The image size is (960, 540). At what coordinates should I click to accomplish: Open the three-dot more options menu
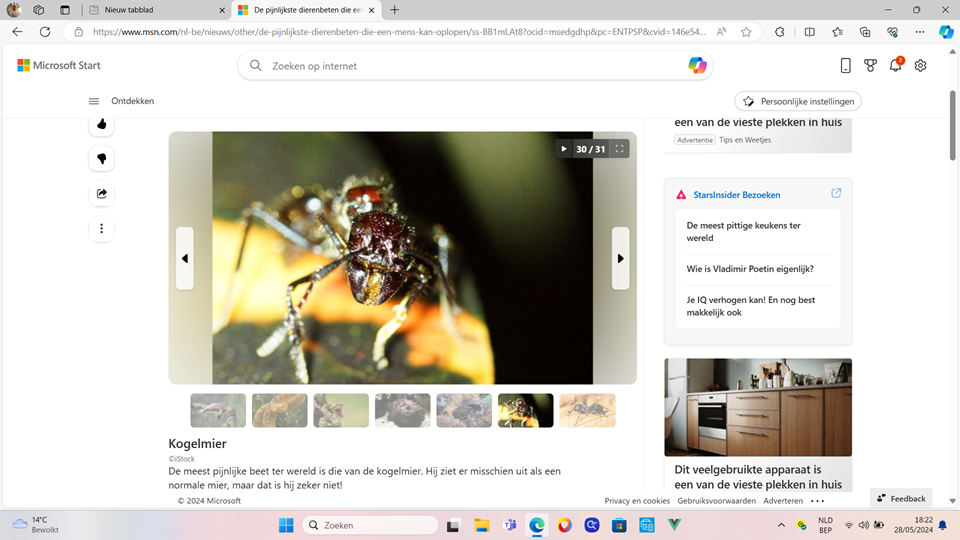point(101,229)
